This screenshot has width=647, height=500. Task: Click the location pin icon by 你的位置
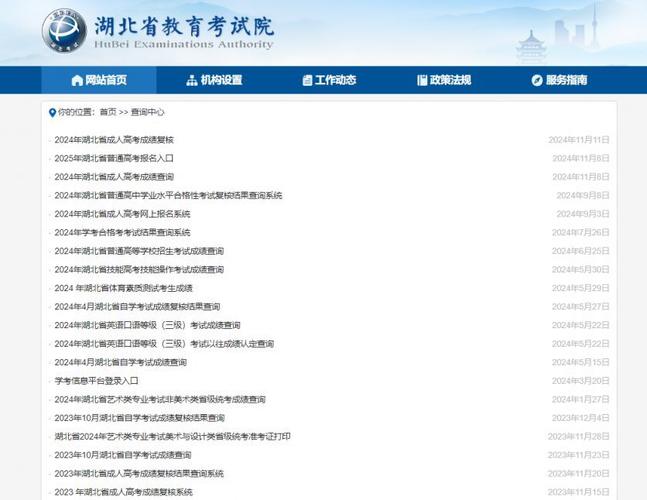(52, 113)
